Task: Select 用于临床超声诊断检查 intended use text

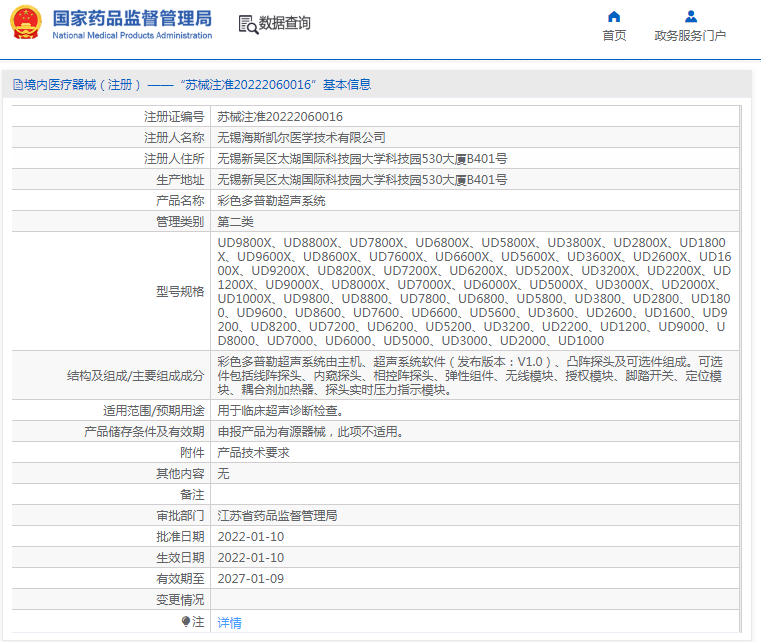Action: [x=281, y=411]
